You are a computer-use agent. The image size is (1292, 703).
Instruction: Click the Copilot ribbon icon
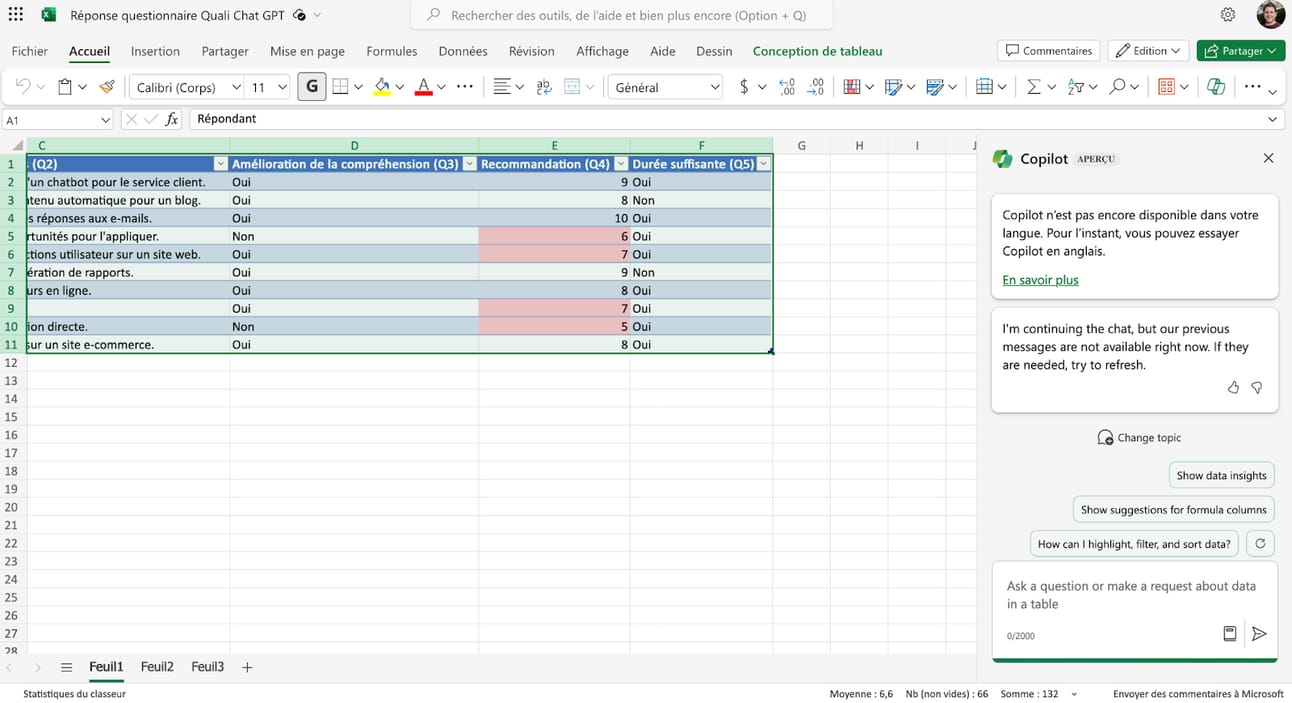click(1216, 87)
